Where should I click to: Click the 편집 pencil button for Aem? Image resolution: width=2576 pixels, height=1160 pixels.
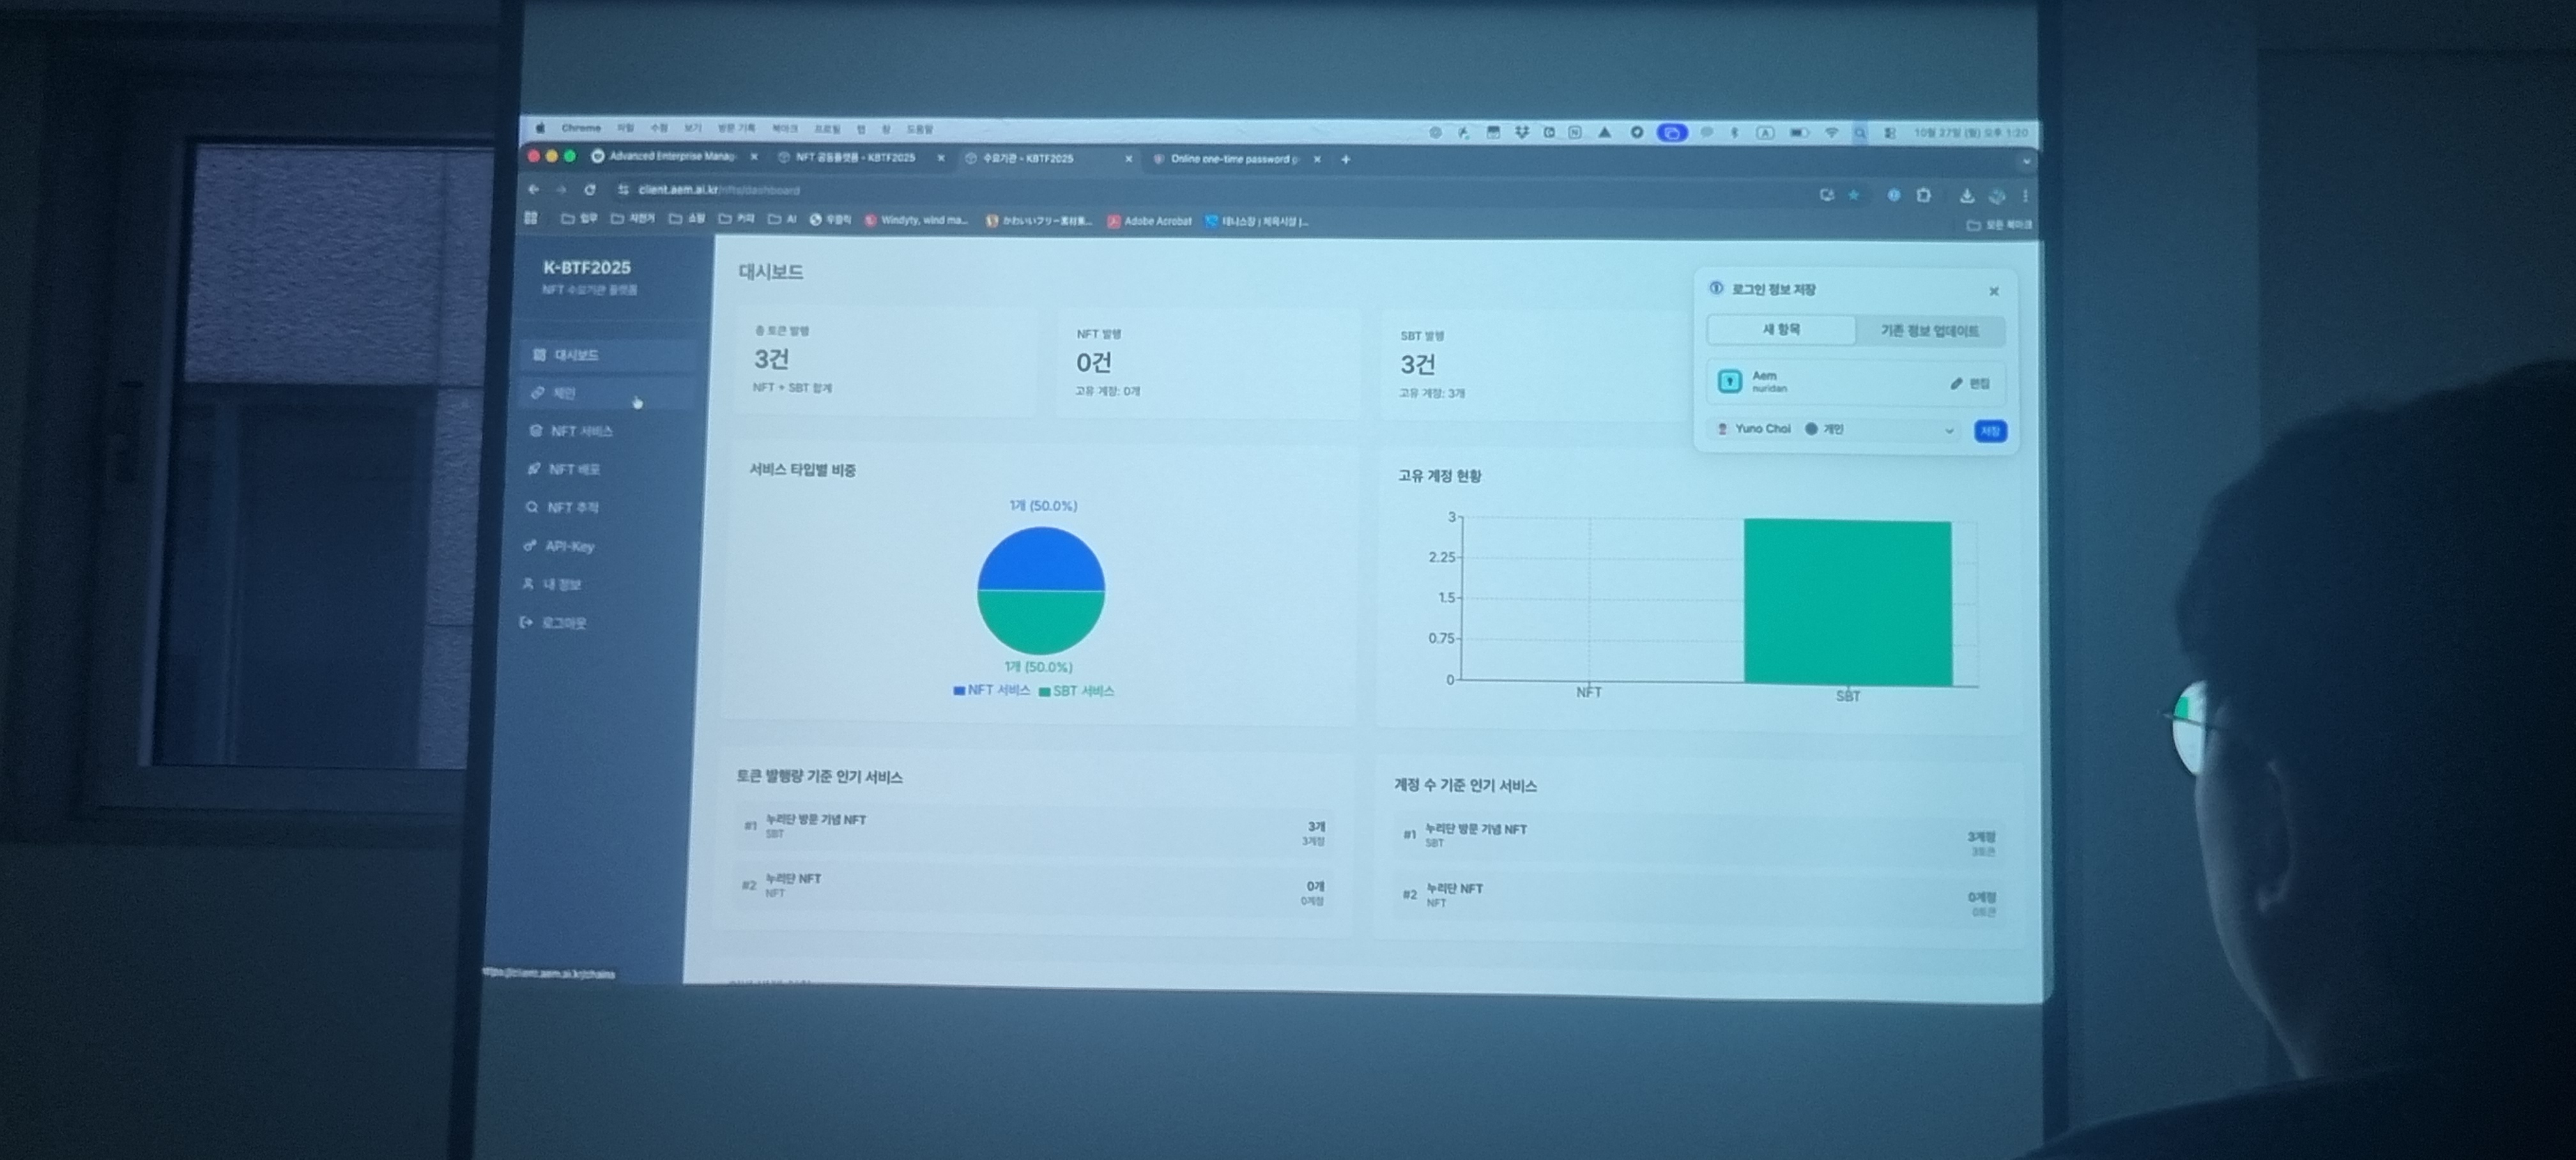coord(1970,384)
